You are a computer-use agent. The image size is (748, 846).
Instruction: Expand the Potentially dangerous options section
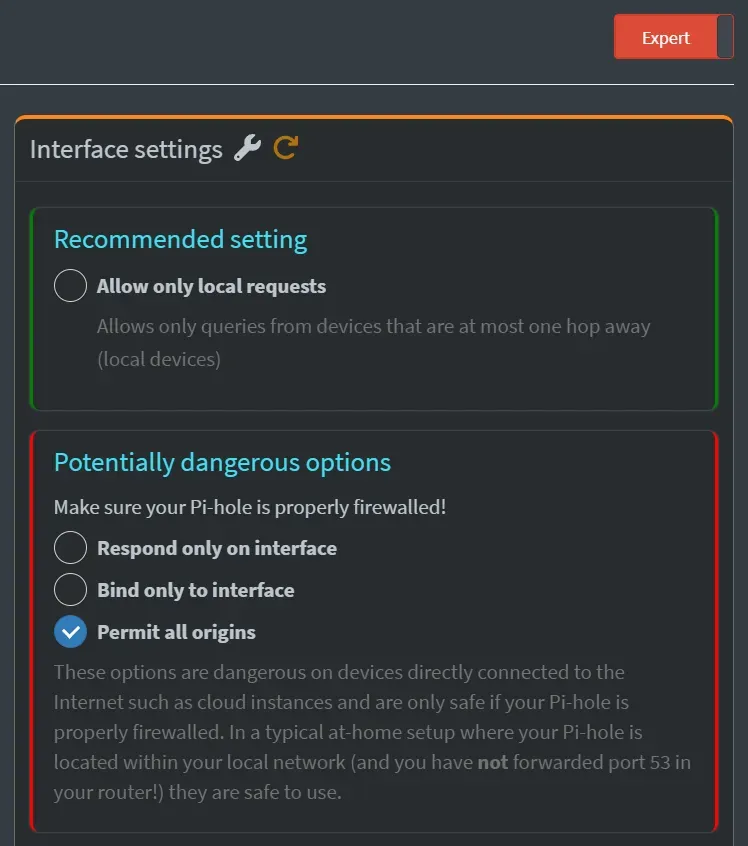click(221, 462)
